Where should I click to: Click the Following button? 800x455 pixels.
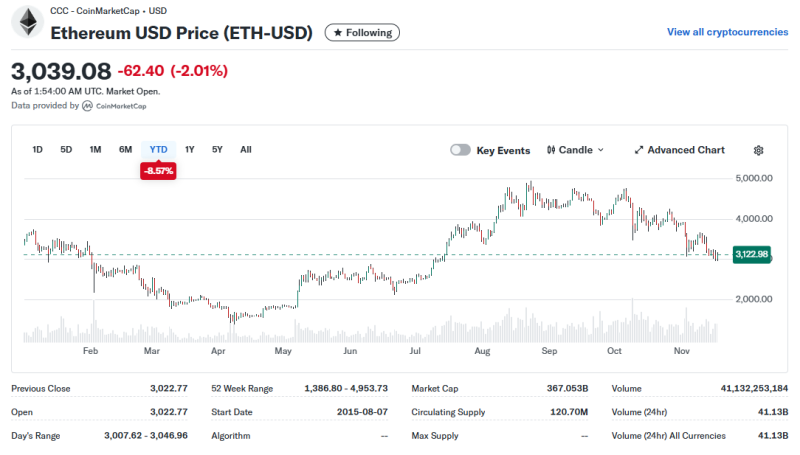(x=362, y=33)
